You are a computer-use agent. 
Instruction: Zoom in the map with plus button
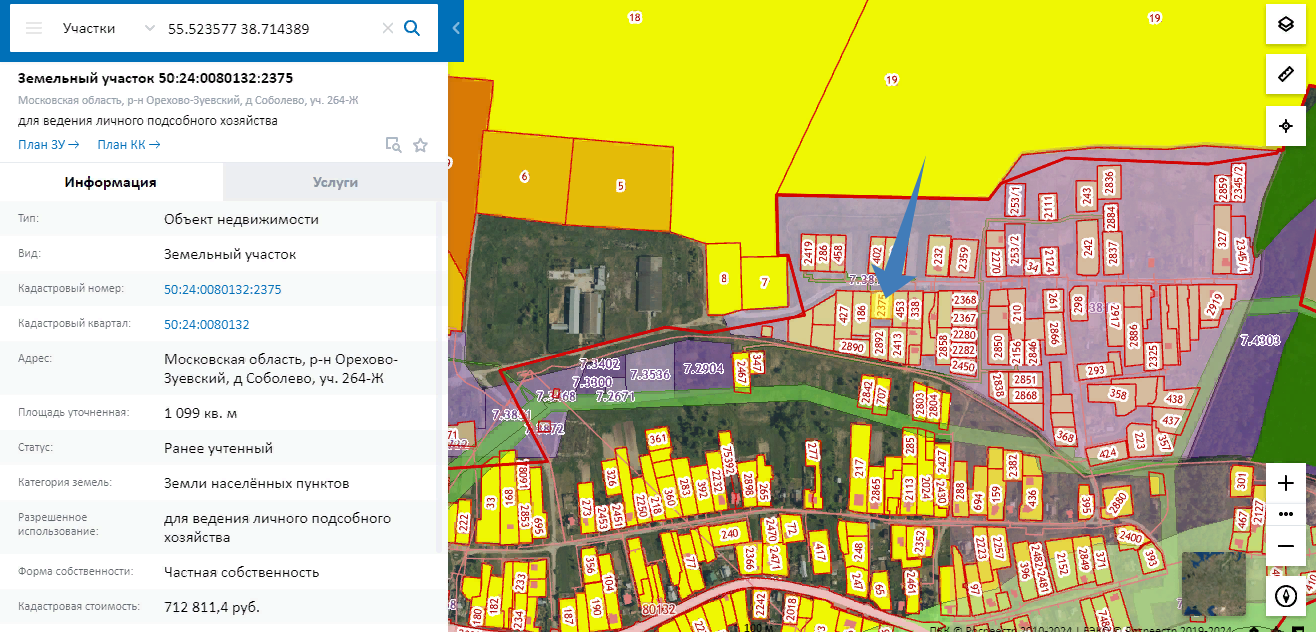1286,484
